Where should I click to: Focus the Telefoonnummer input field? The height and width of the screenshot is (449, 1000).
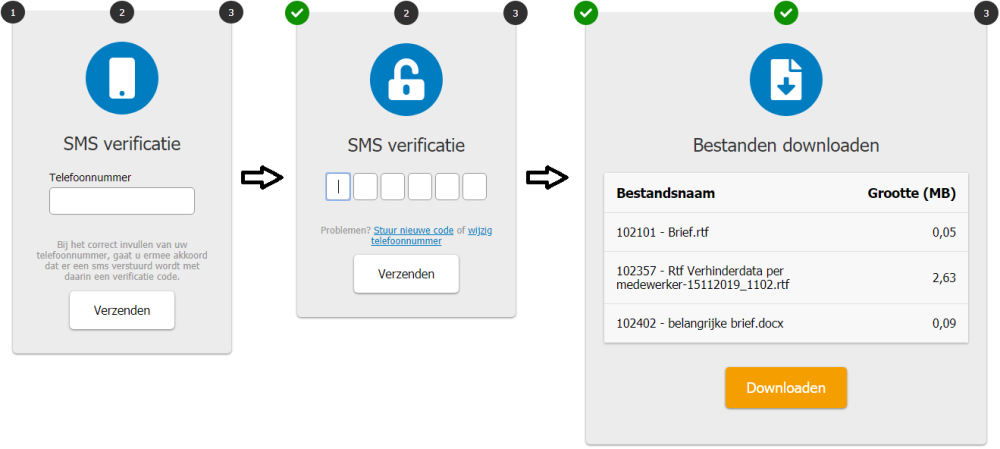click(122, 201)
